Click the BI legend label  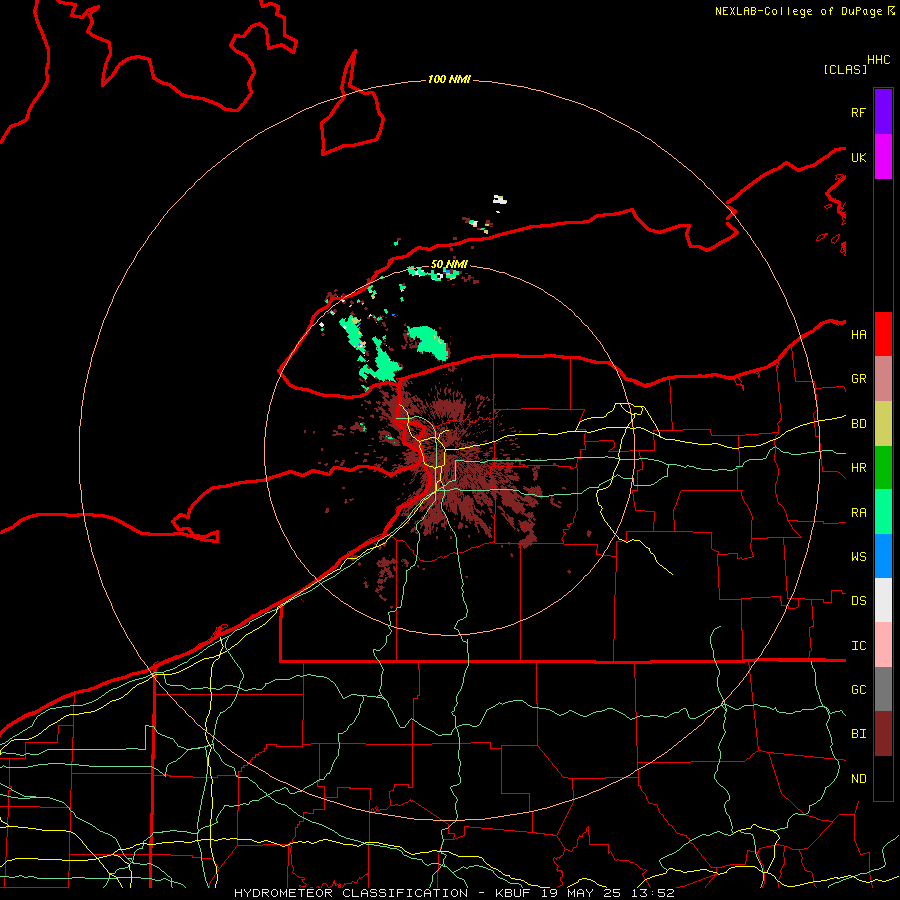858,734
